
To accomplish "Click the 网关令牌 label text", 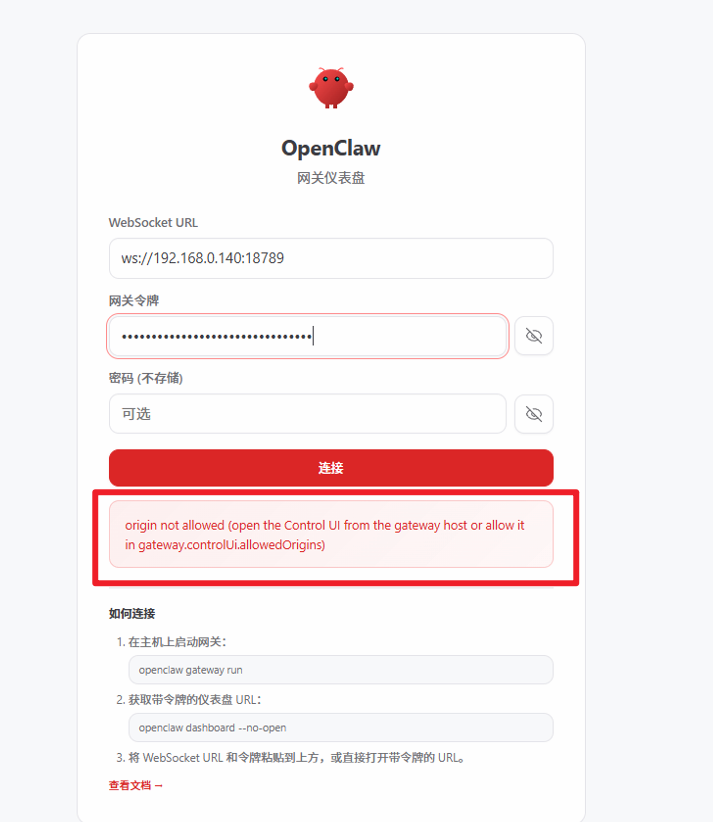I will [134, 301].
